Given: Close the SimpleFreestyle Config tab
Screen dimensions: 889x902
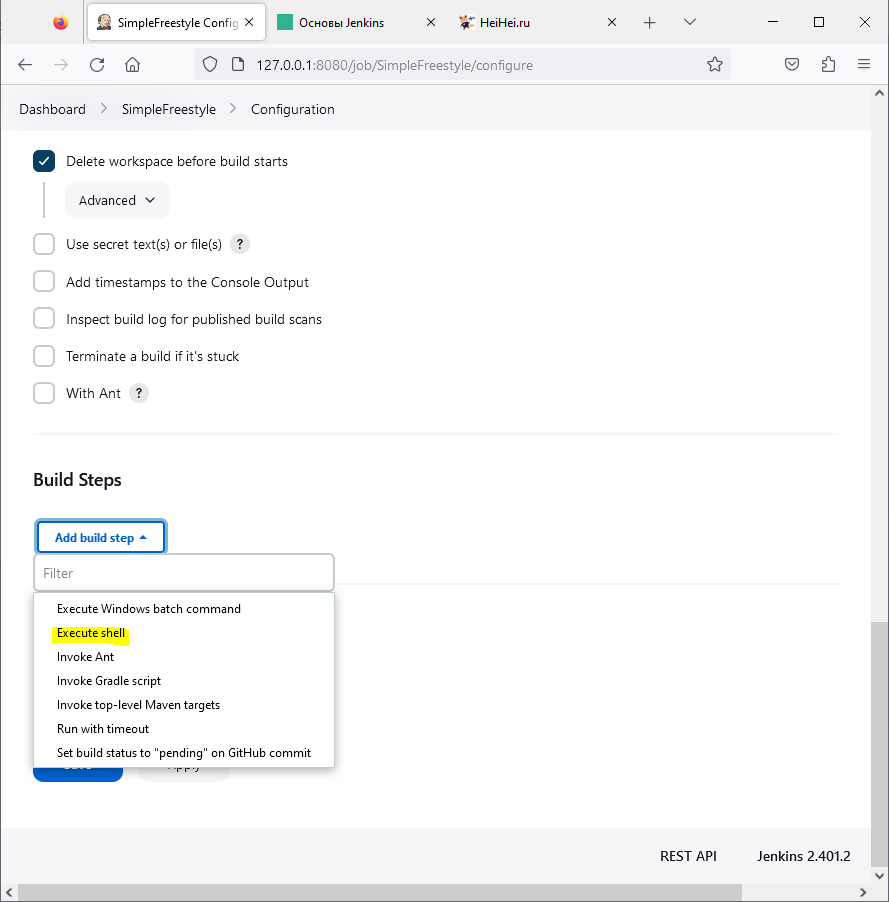Looking at the screenshot, I should pyautogui.click(x=249, y=22).
